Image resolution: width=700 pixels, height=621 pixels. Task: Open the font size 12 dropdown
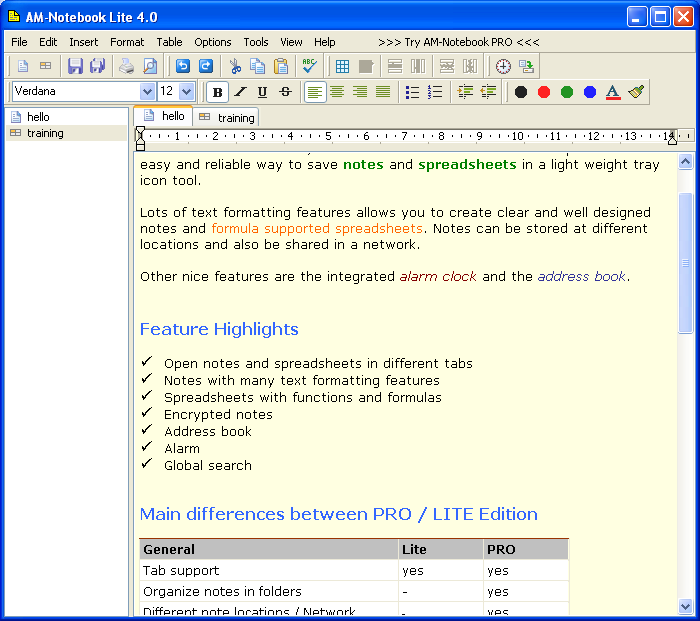pos(187,92)
